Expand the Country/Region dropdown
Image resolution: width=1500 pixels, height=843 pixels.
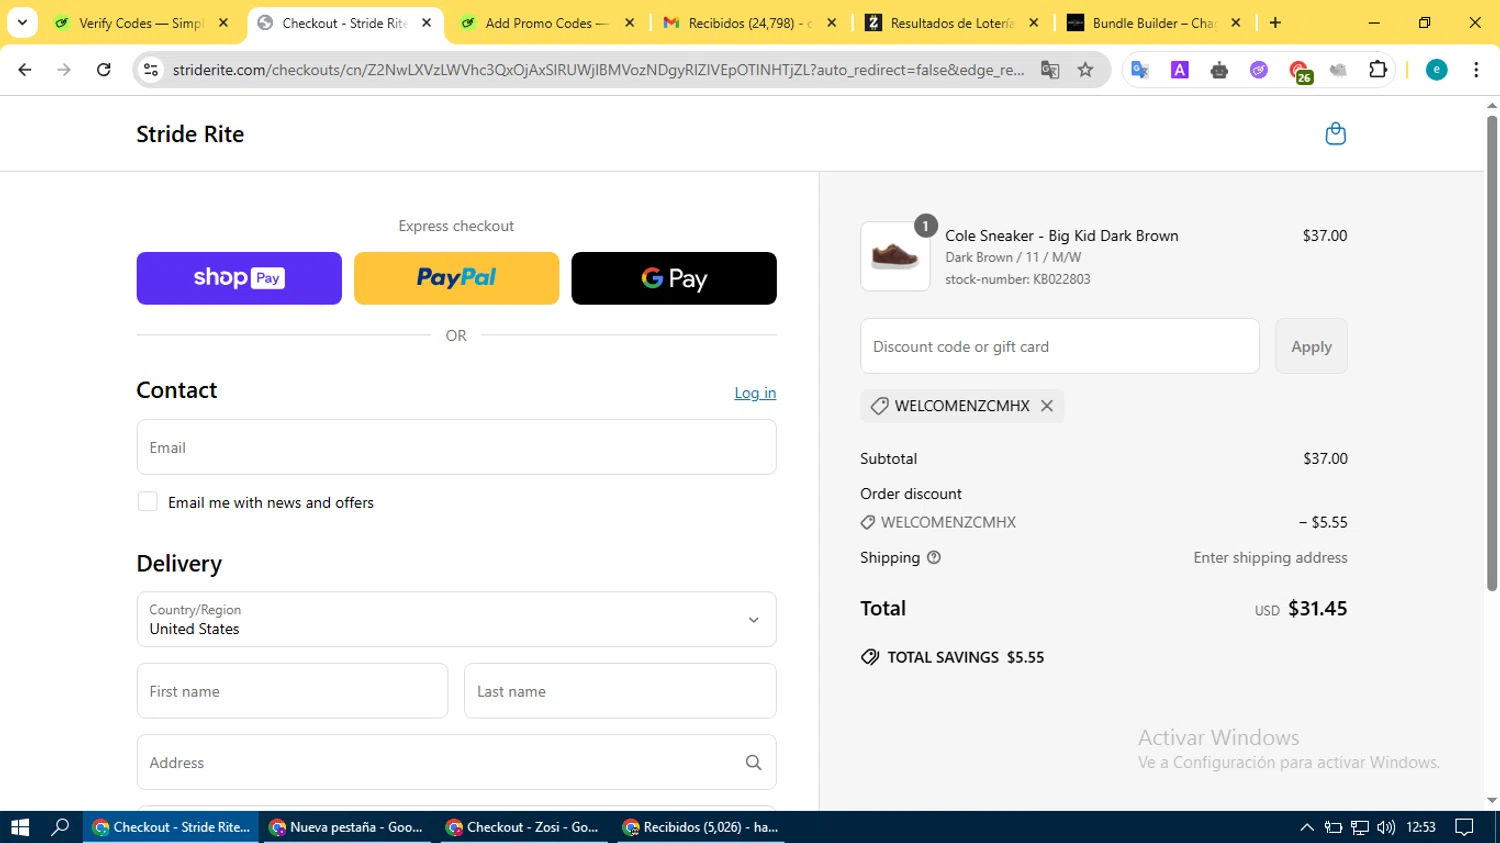456,620
